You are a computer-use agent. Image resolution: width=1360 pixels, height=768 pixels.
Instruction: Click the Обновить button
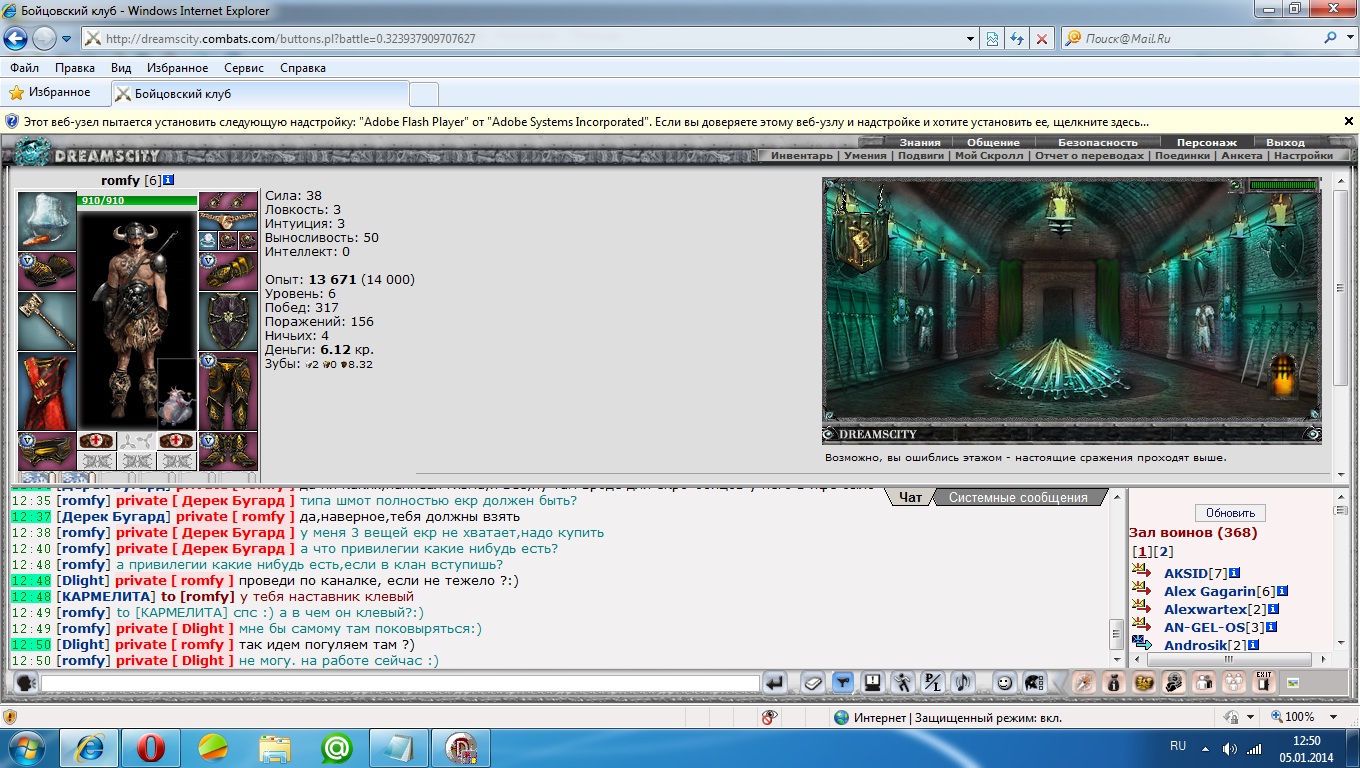[x=1230, y=512]
